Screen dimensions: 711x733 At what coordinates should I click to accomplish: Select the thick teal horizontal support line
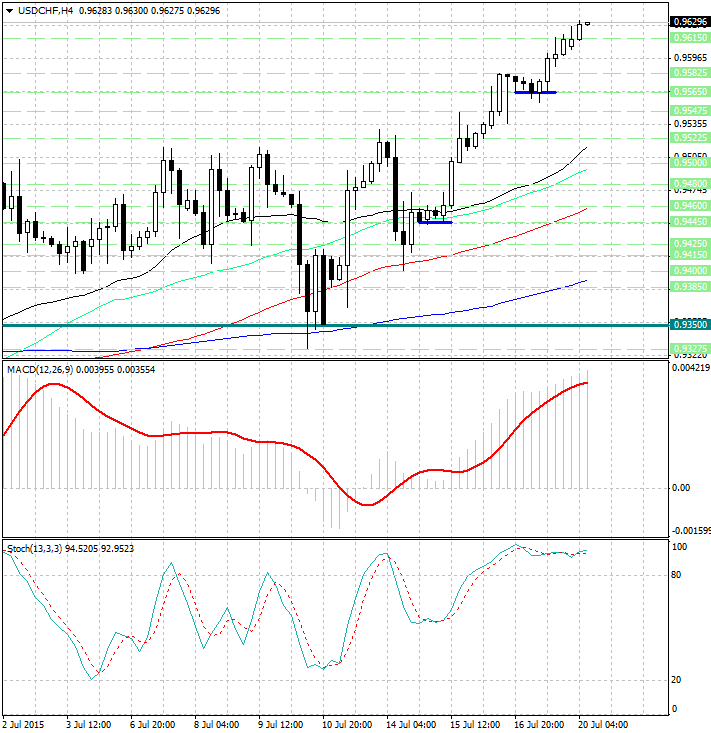[x=336, y=325]
